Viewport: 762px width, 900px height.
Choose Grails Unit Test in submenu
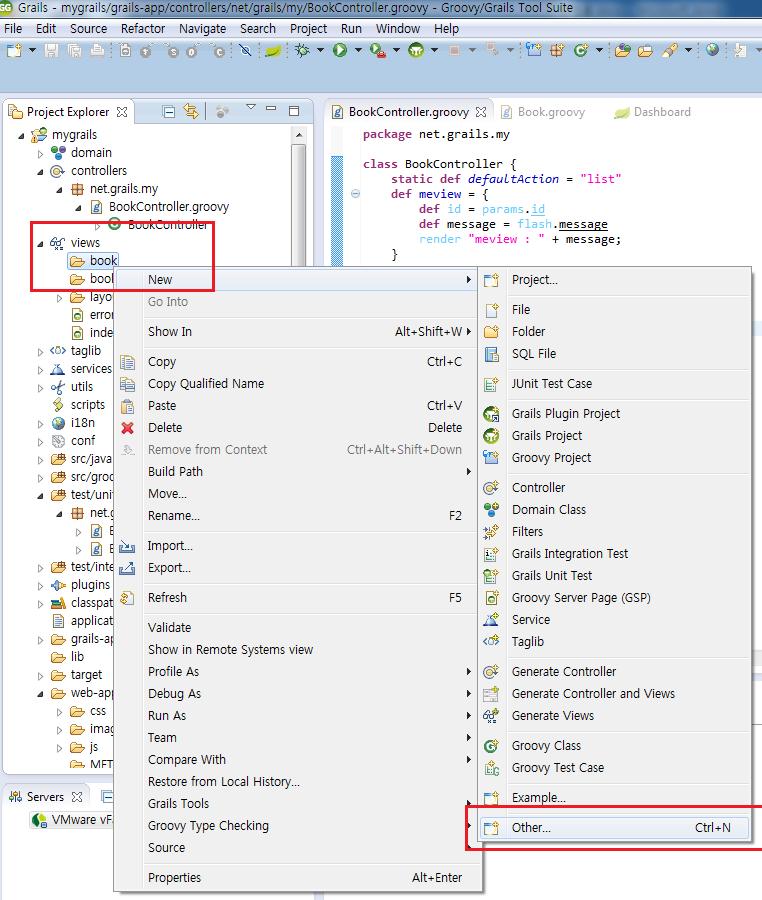pos(615,575)
